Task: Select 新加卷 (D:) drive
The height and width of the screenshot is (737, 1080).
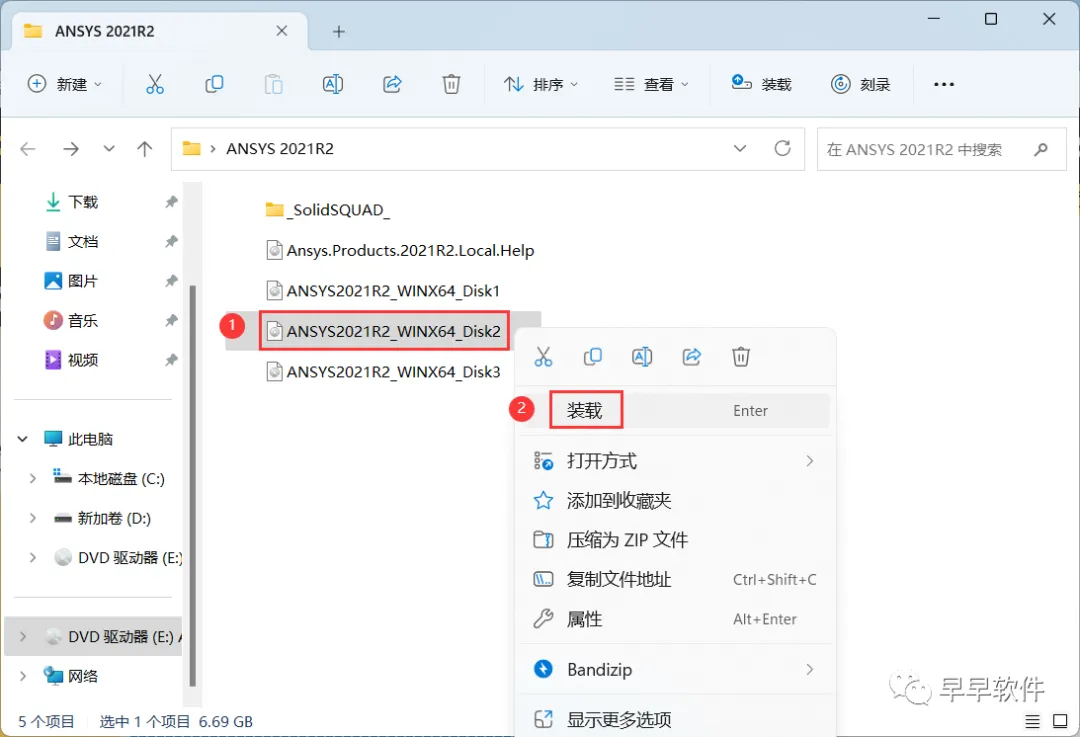Action: (103, 518)
